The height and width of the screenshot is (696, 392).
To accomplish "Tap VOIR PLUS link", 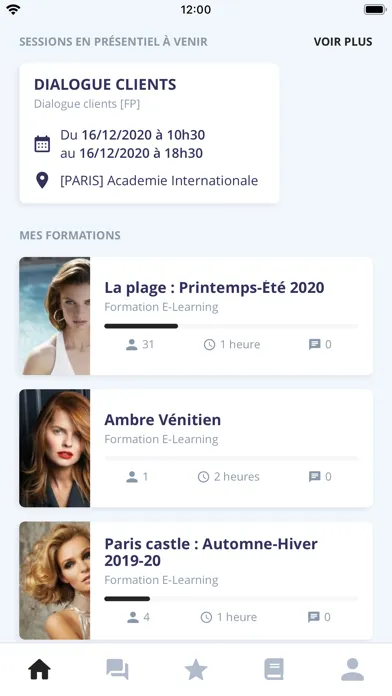I will pos(343,42).
